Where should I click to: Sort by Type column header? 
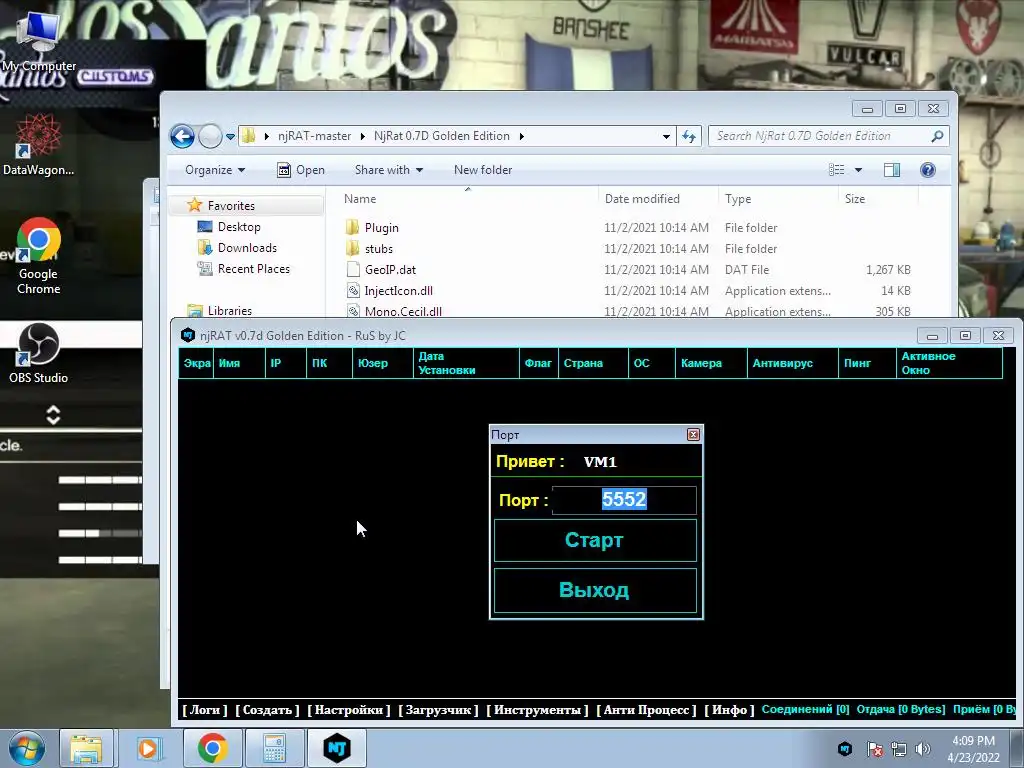(778, 199)
